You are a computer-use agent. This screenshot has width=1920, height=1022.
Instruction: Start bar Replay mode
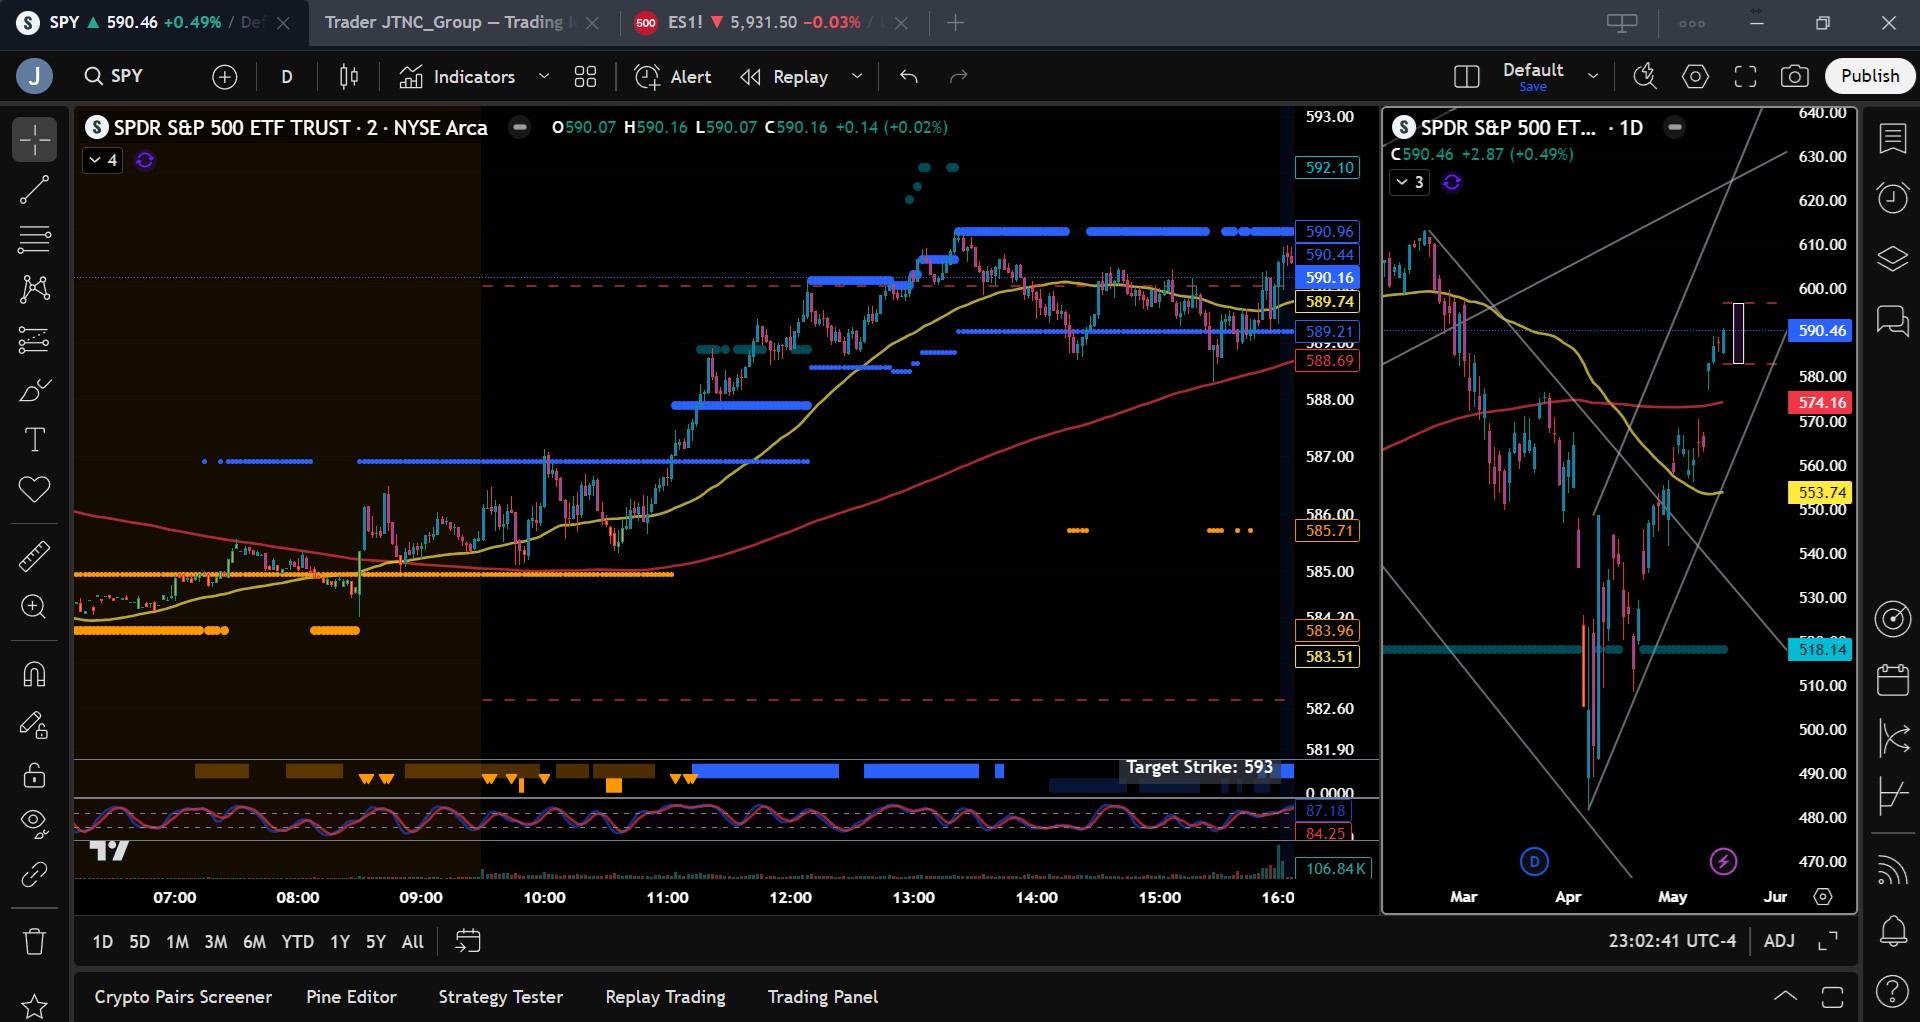(784, 76)
